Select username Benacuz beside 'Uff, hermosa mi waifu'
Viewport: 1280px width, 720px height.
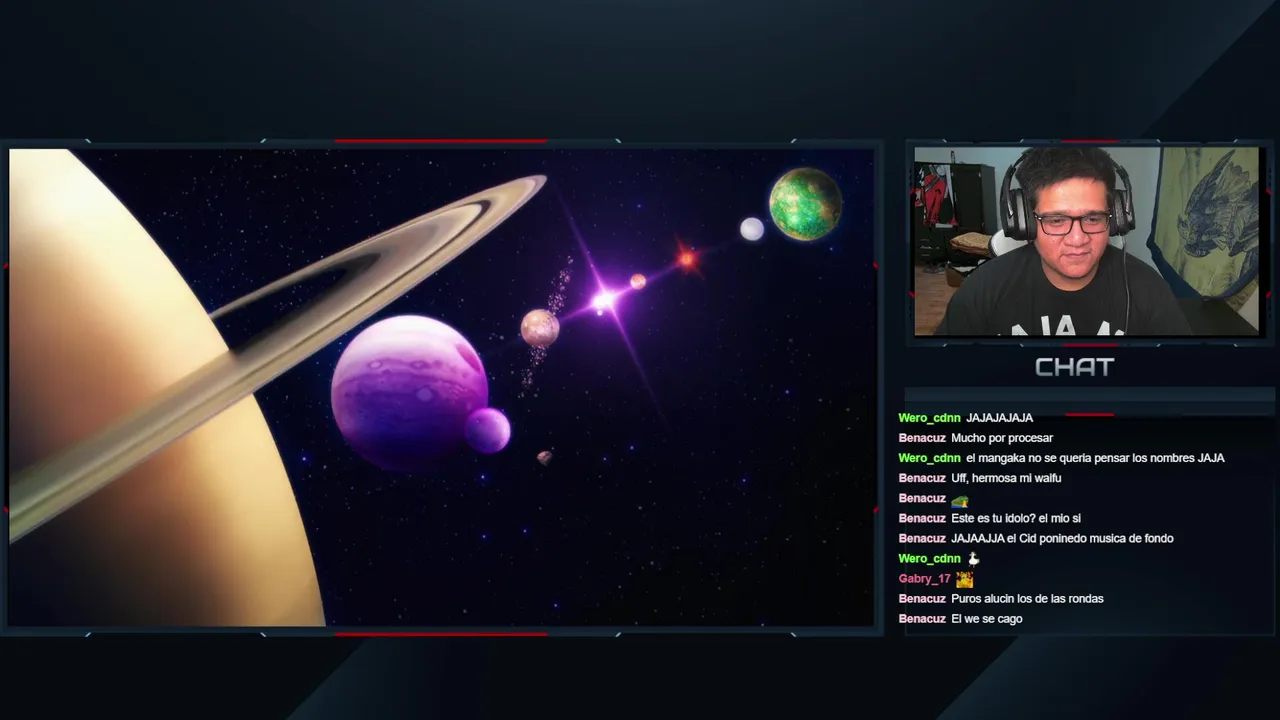pos(922,478)
